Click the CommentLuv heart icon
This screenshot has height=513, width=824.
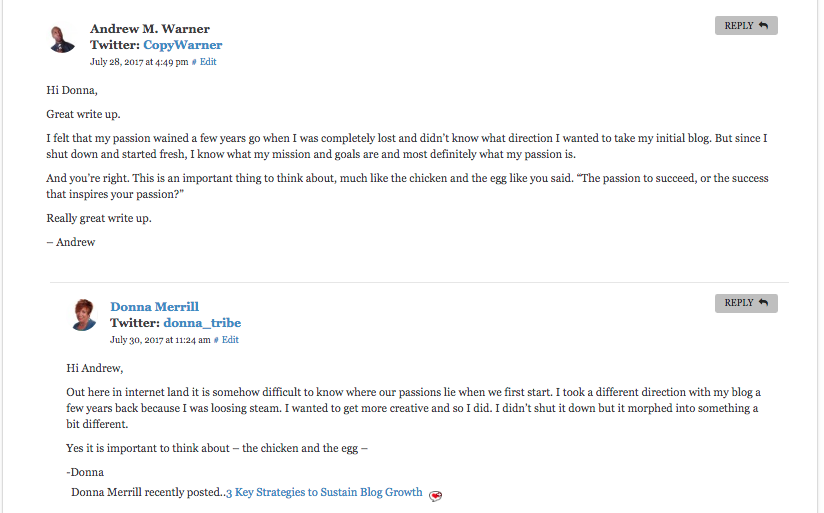(x=435, y=496)
